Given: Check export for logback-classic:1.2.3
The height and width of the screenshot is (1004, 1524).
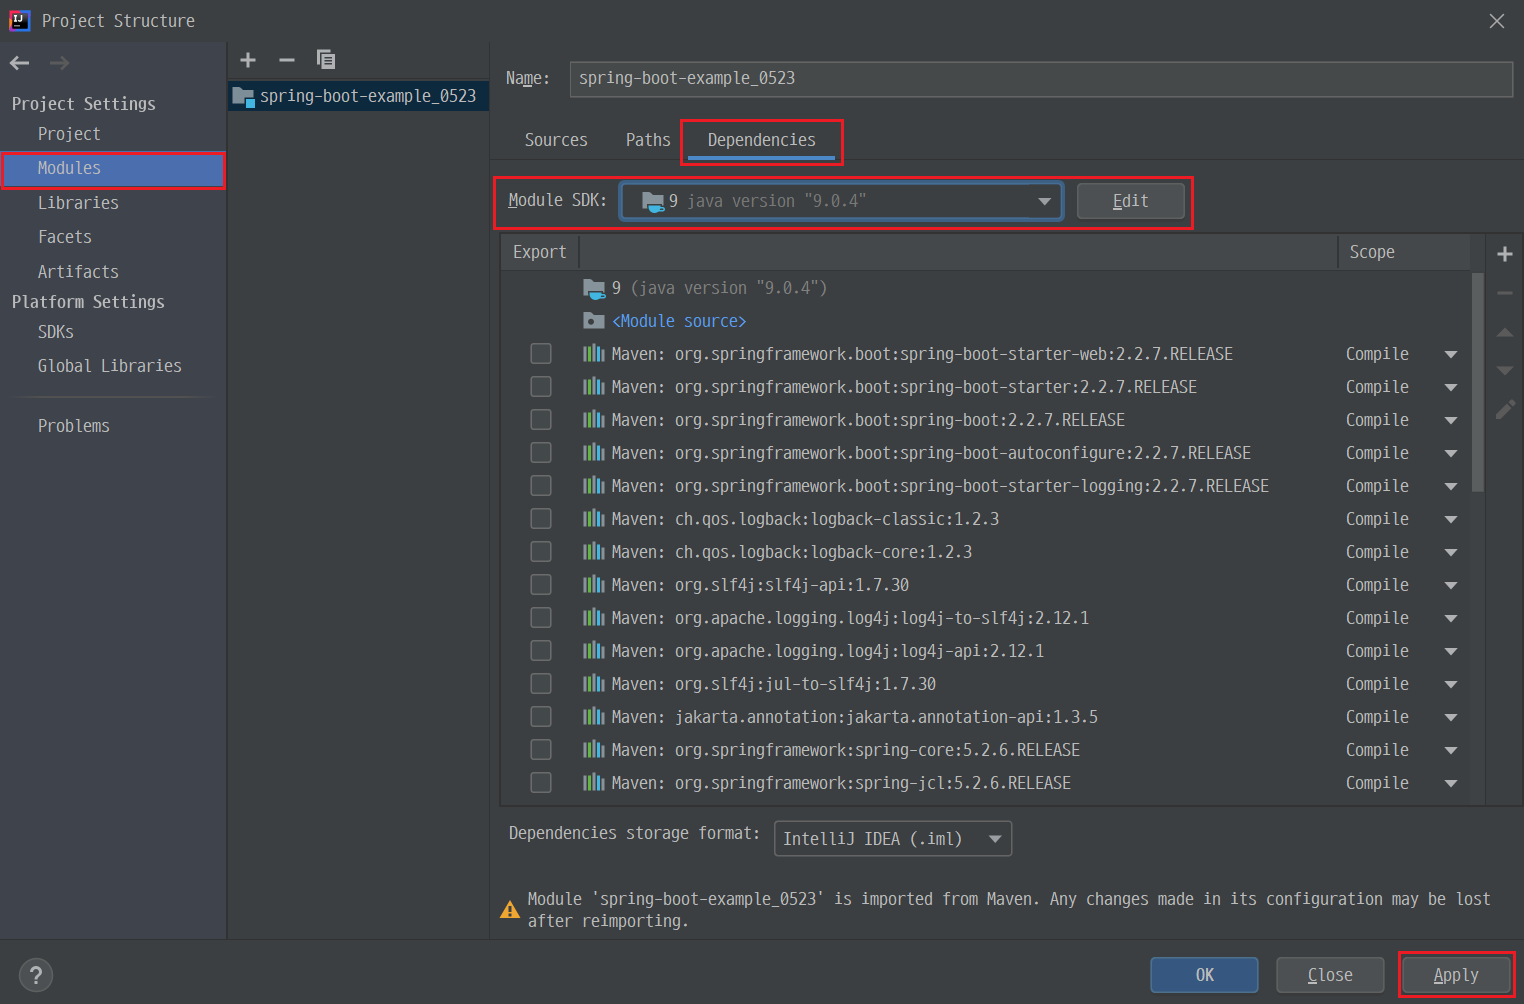Looking at the screenshot, I should click(541, 518).
